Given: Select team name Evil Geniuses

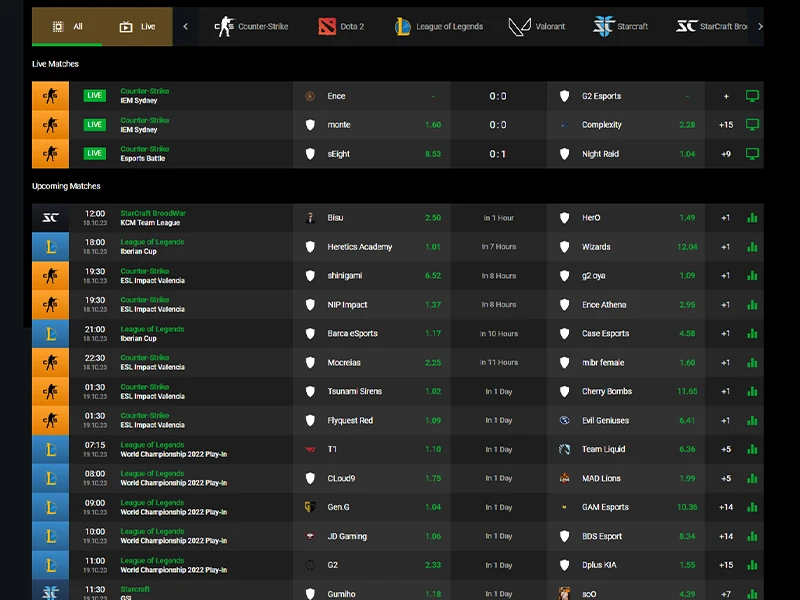Looking at the screenshot, I should point(606,420).
